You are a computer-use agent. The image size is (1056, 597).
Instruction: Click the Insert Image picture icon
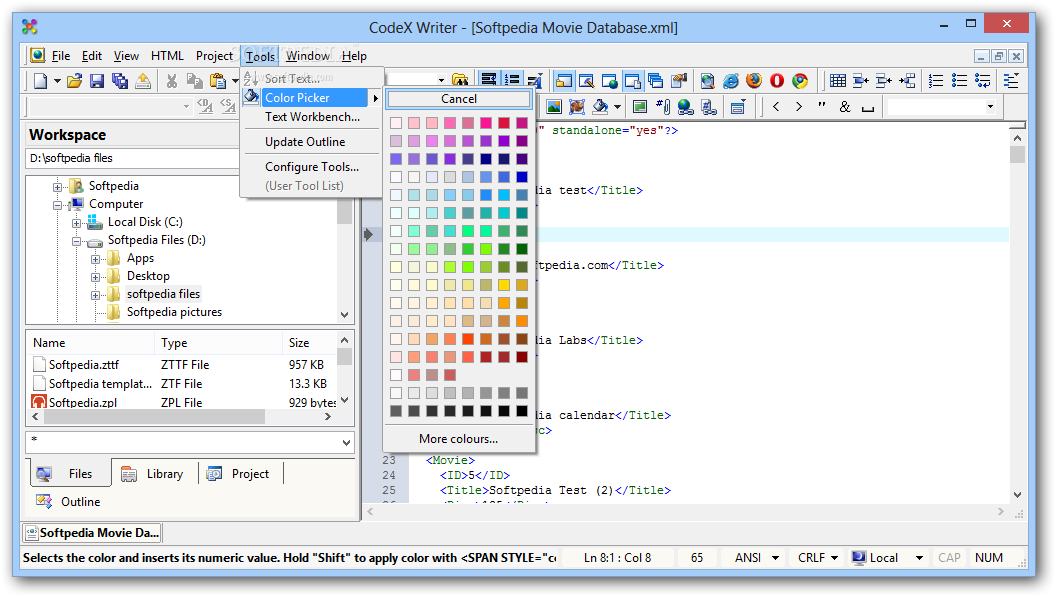(554, 106)
